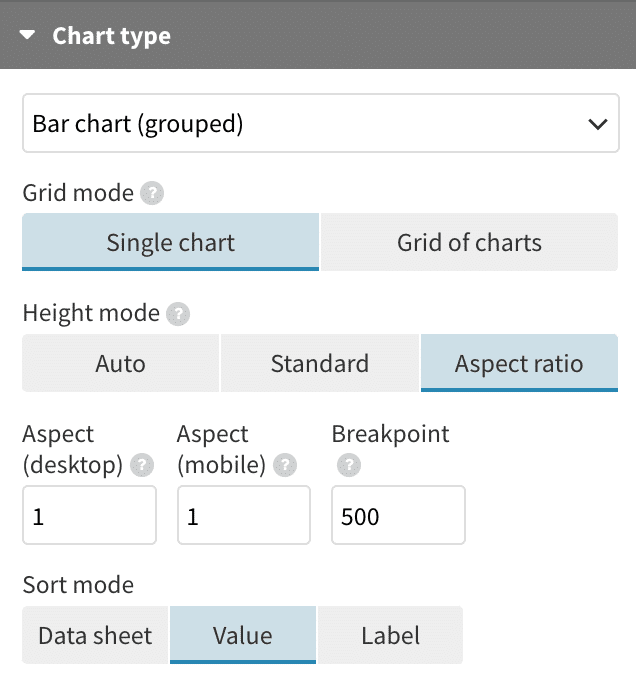The width and height of the screenshot is (636, 688).
Task: Show help for Aspect (desktop)
Action: click(x=142, y=465)
